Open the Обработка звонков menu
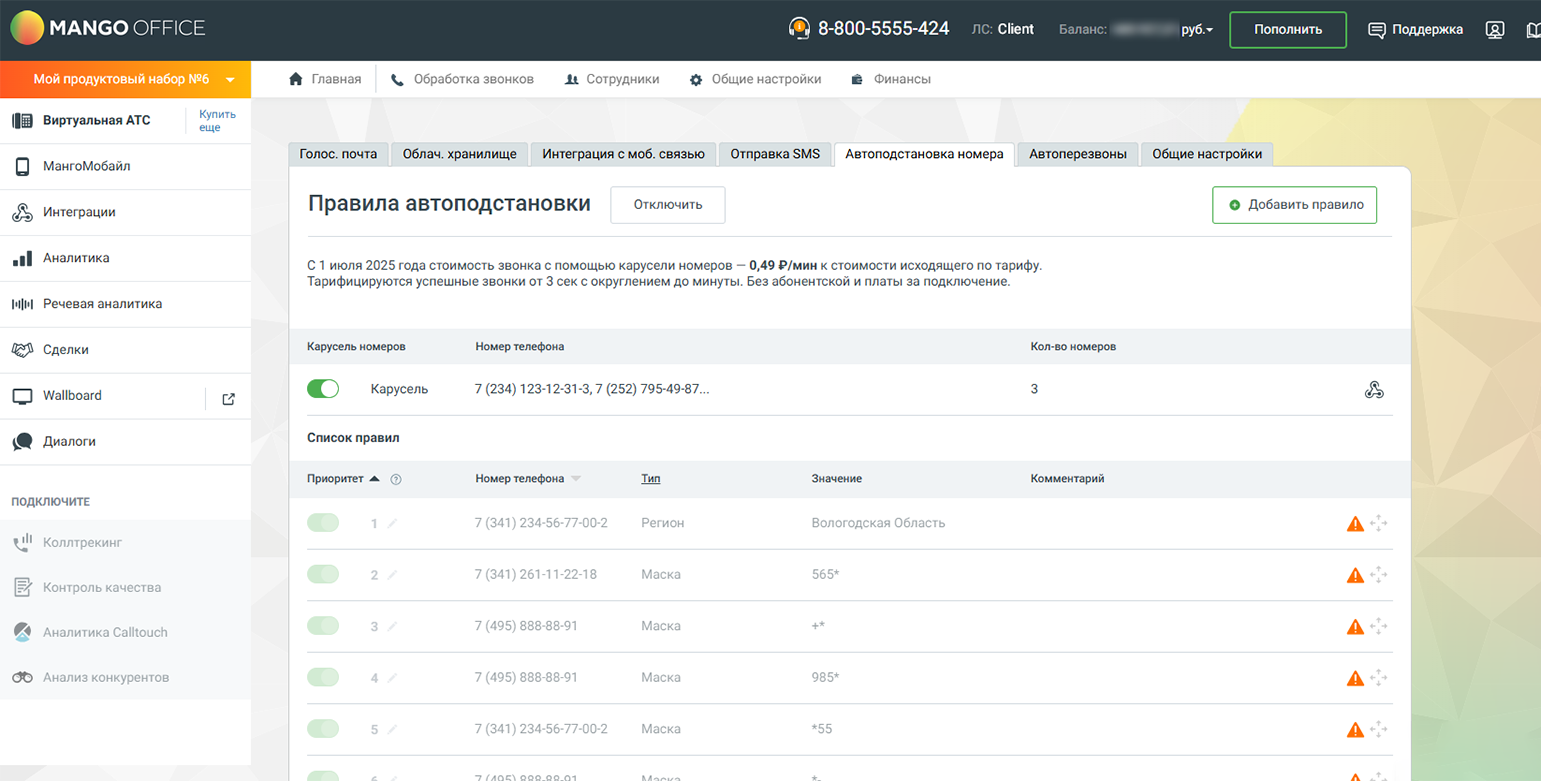Image resolution: width=1541 pixels, height=781 pixels. 462,79
